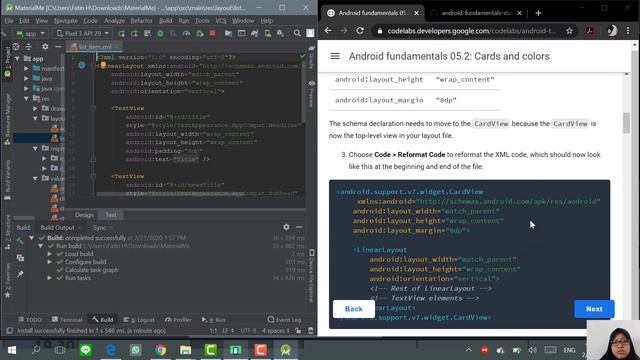The image size is (640, 360).
Task: Open a new Chrome tab with plus
Action: point(538,13)
